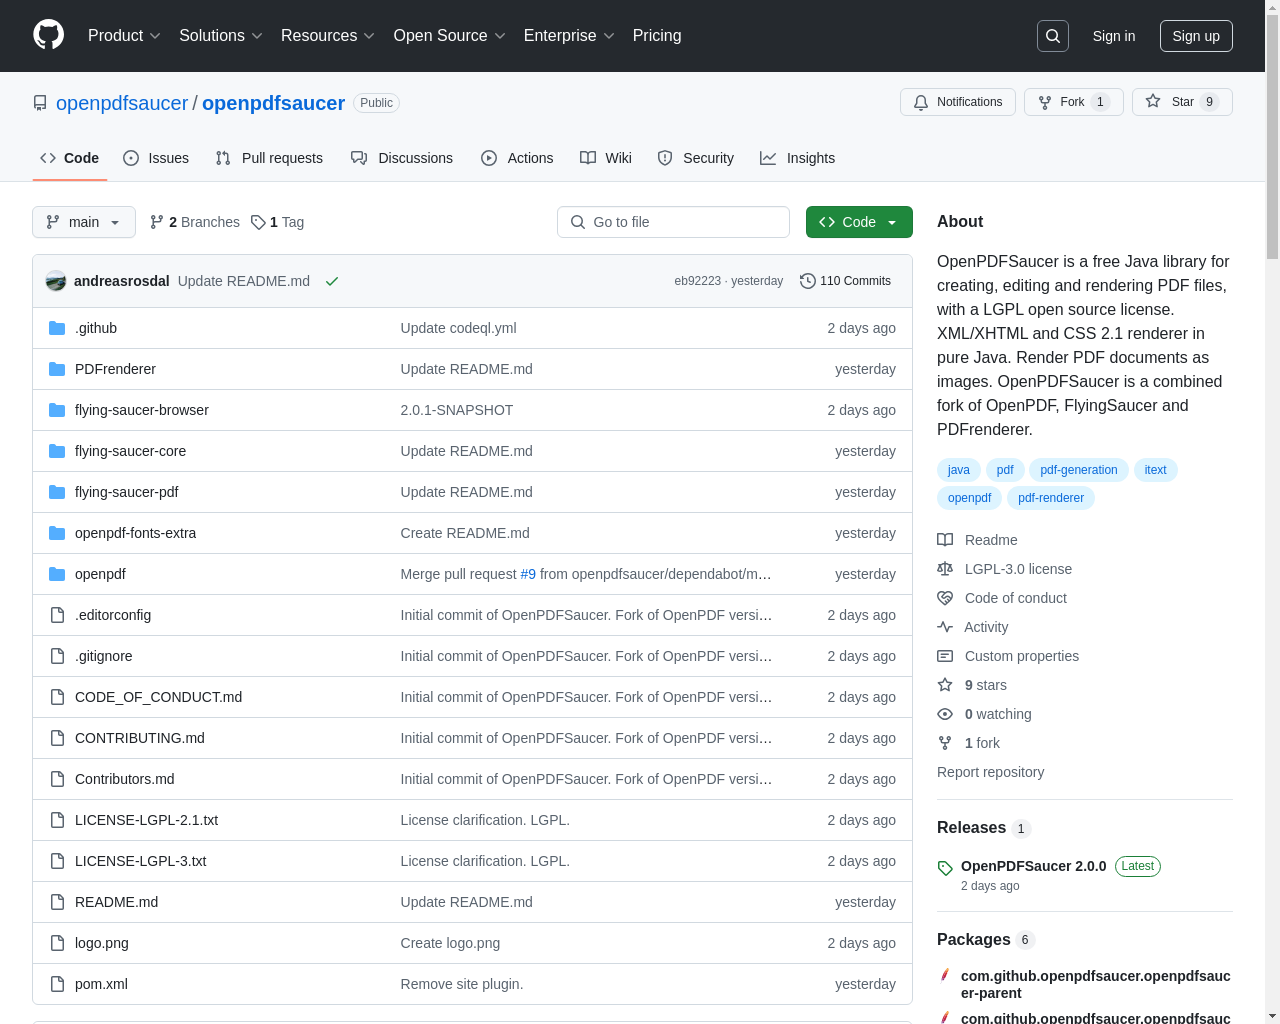This screenshot has height=1024, width=1280.
Task: Switch to the Security tab
Action: (x=696, y=158)
